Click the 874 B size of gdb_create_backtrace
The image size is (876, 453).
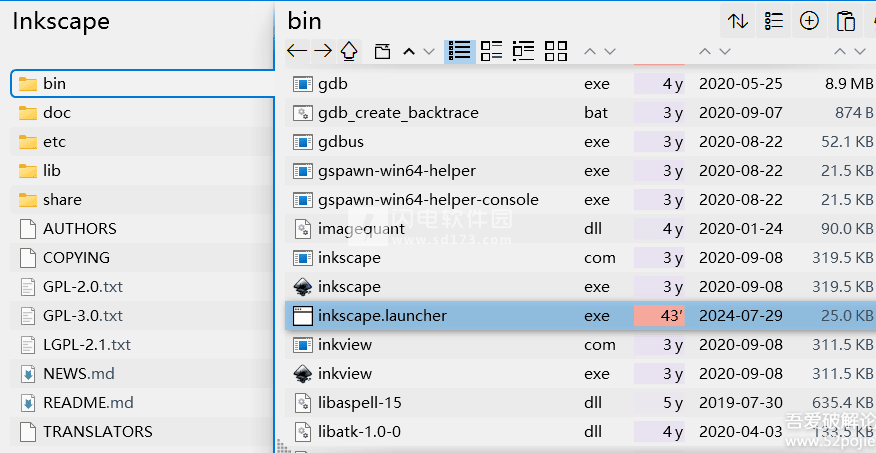[854, 113]
